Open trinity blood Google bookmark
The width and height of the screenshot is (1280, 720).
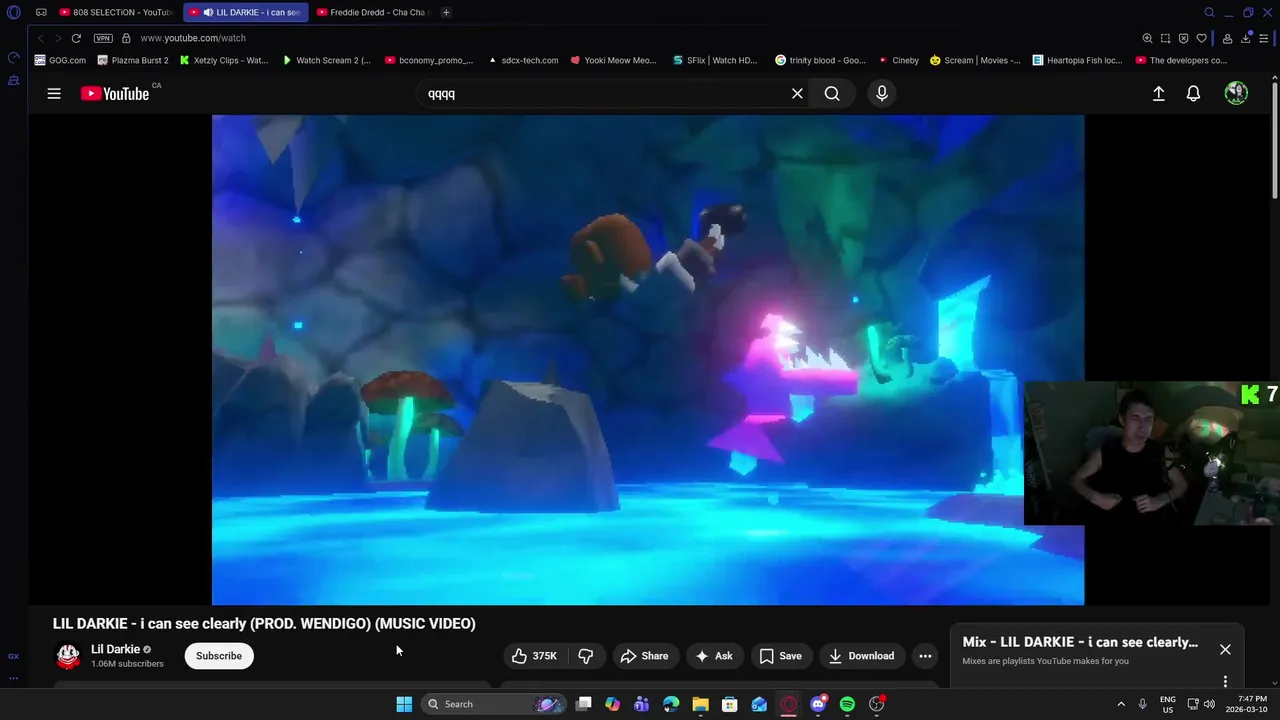tap(821, 60)
